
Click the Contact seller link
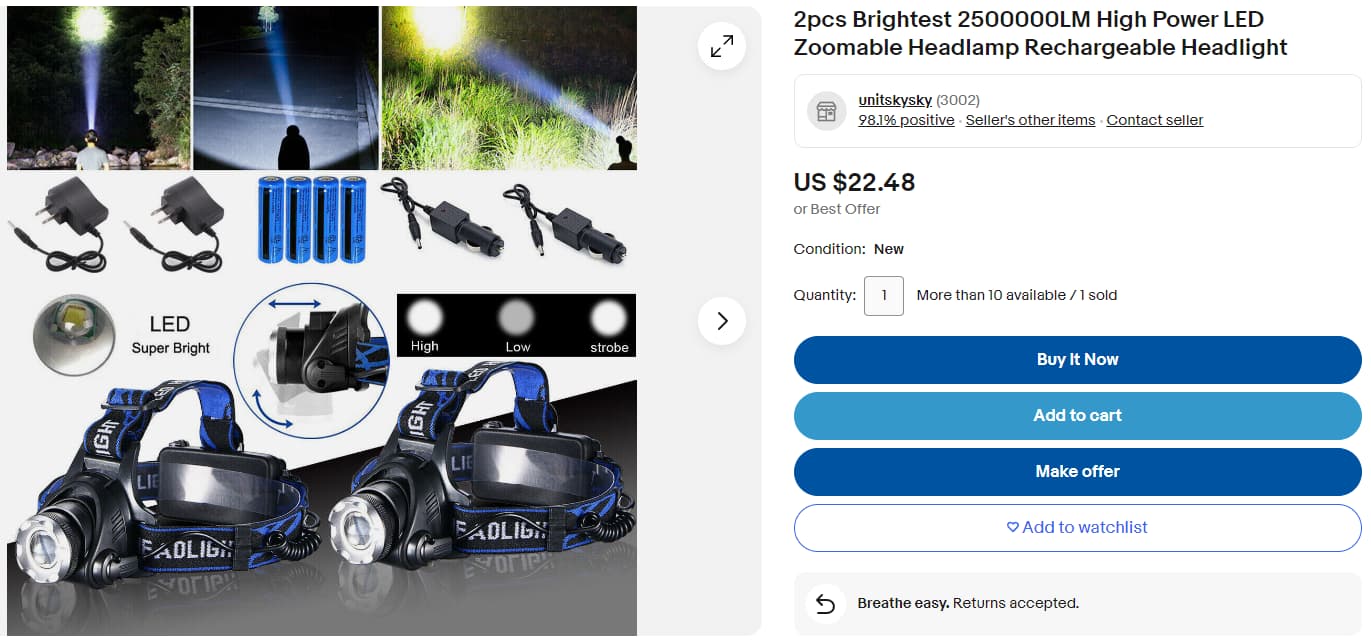1155,120
